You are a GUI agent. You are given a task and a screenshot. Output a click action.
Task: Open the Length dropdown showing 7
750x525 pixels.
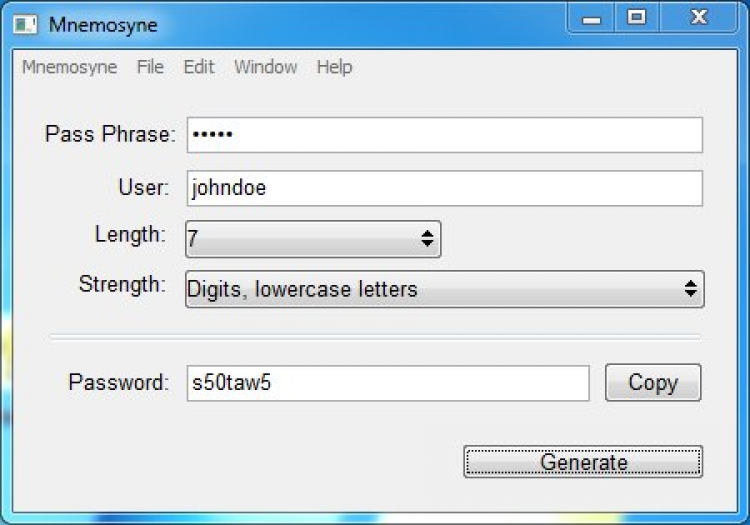pos(313,239)
